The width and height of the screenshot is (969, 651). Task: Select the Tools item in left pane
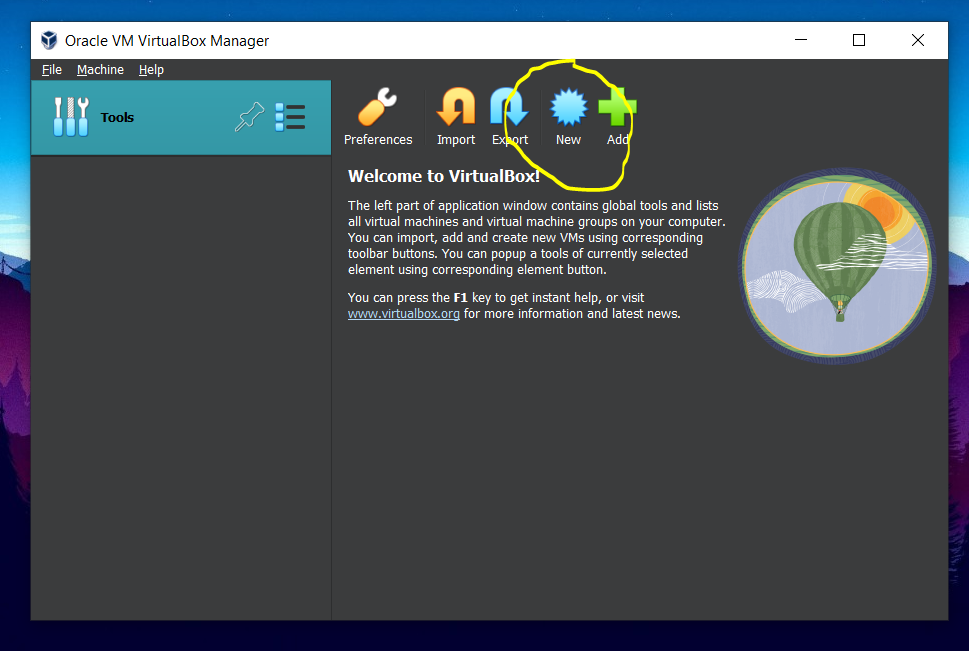(x=117, y=118)
